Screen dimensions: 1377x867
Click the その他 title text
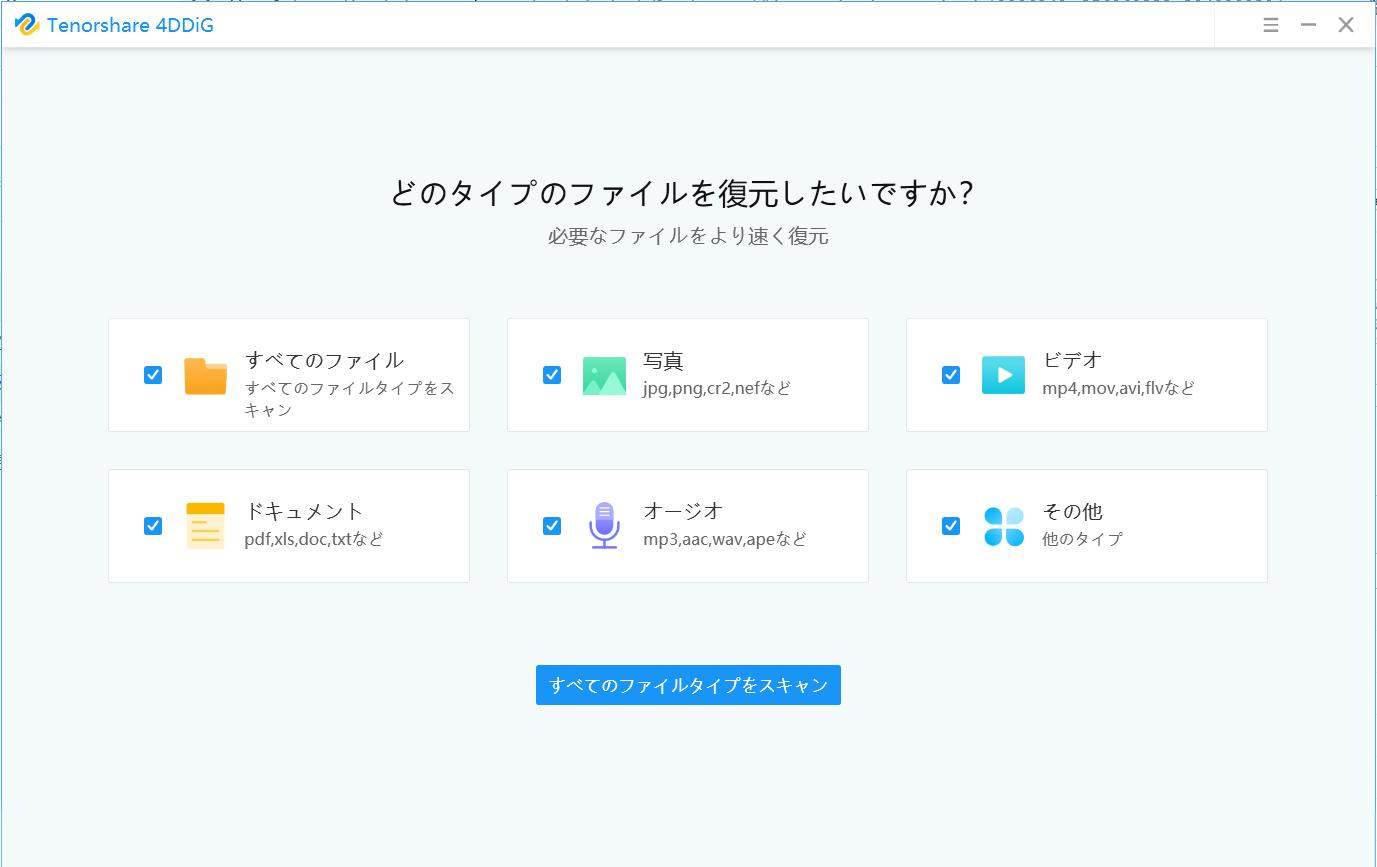[x=1072, y=511]
